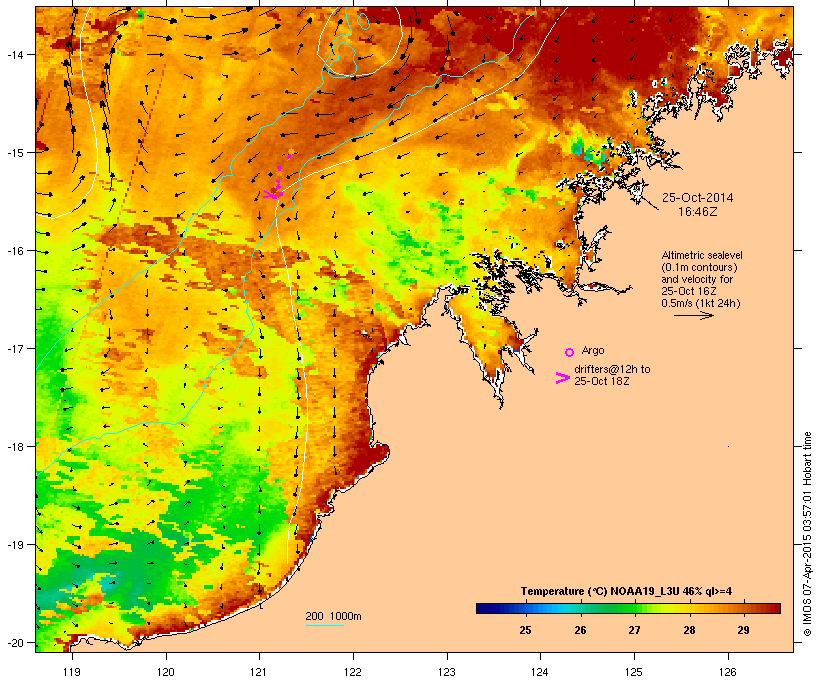Click the dark blue end of the colorbar
This screenshot has height=680, width=820.
pyautogui.click(x=481, y=608)
